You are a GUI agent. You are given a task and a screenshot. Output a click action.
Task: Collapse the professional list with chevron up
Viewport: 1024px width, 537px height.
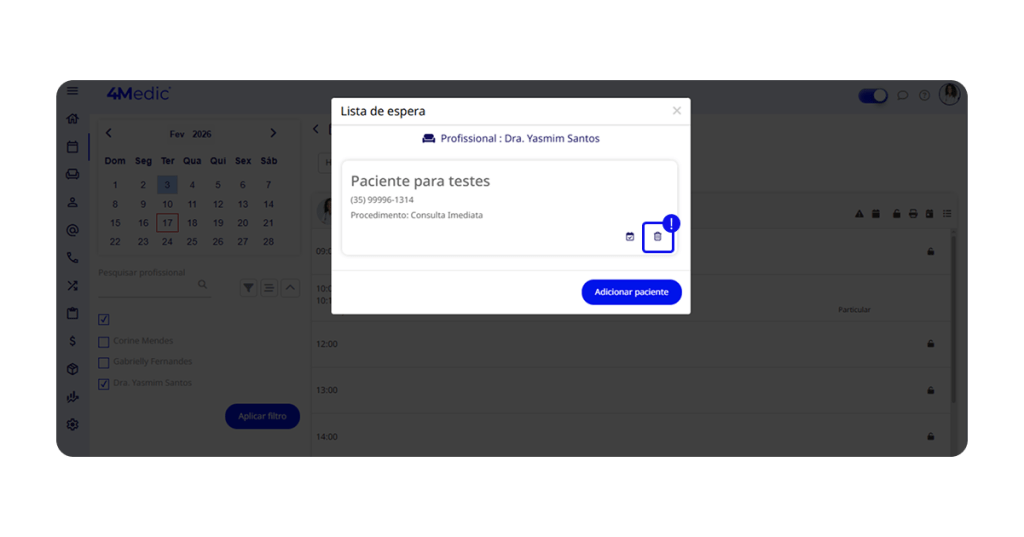(291, 287)
